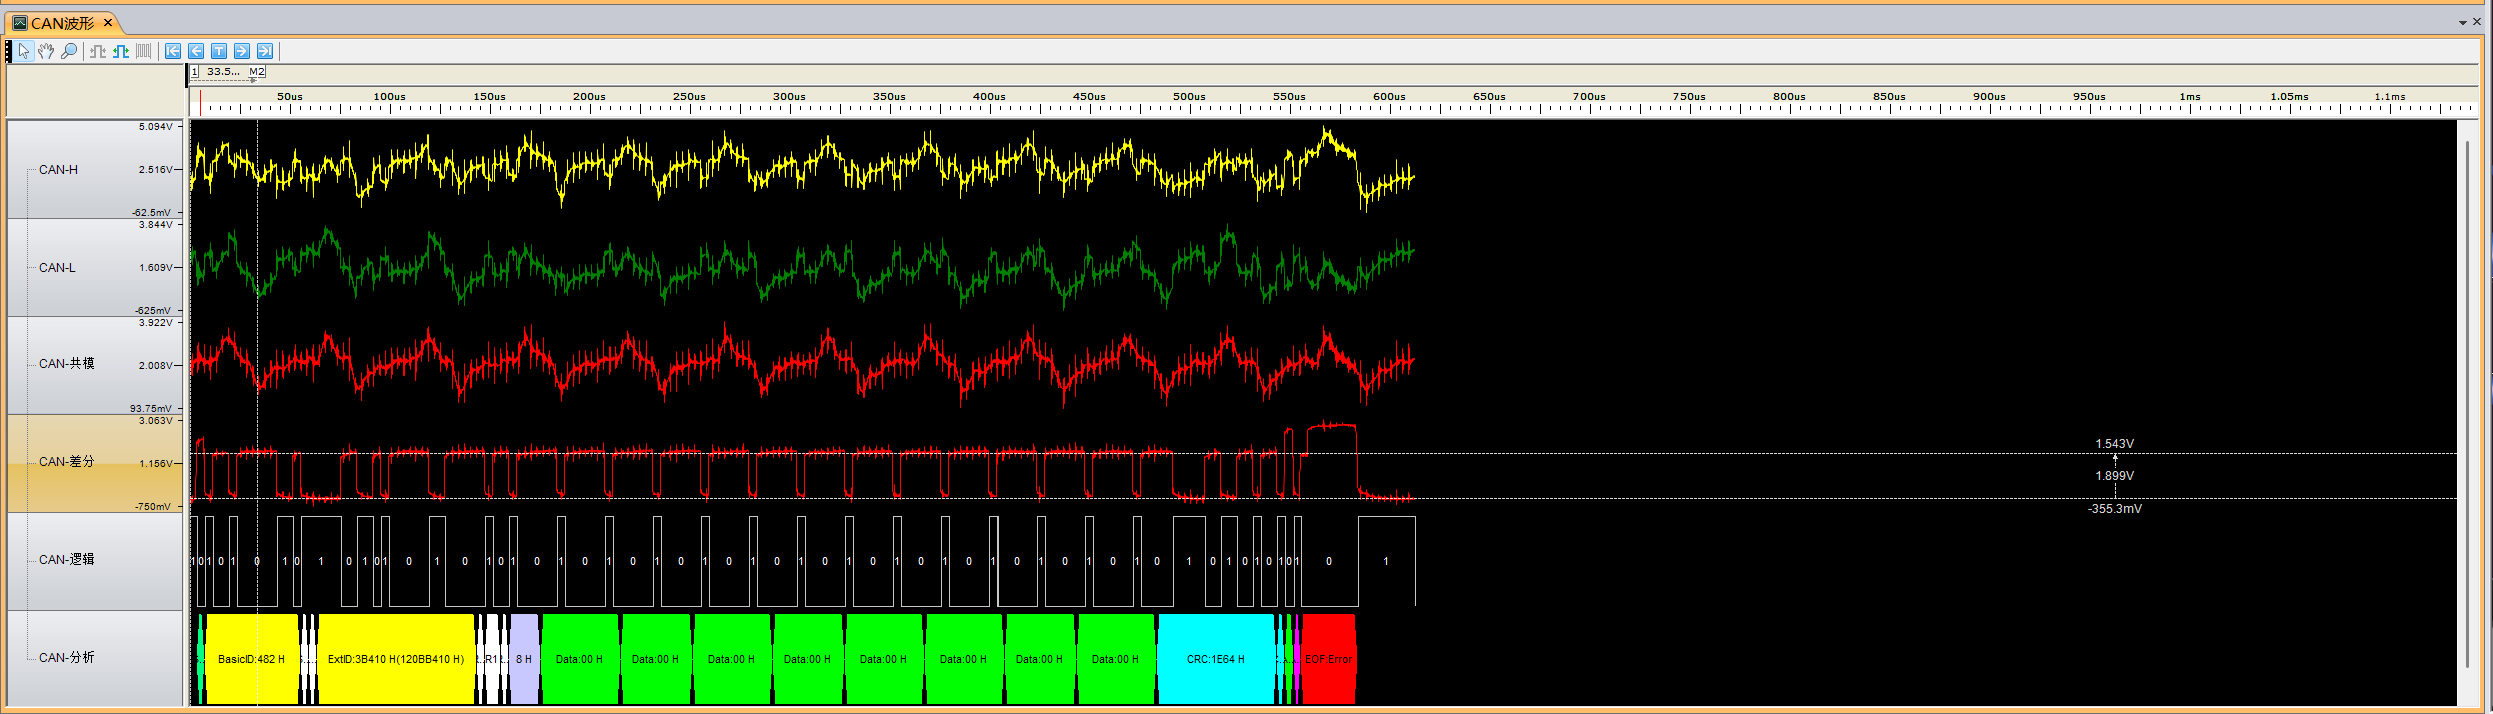Click the marker 1 flag

tap(194, 72)
